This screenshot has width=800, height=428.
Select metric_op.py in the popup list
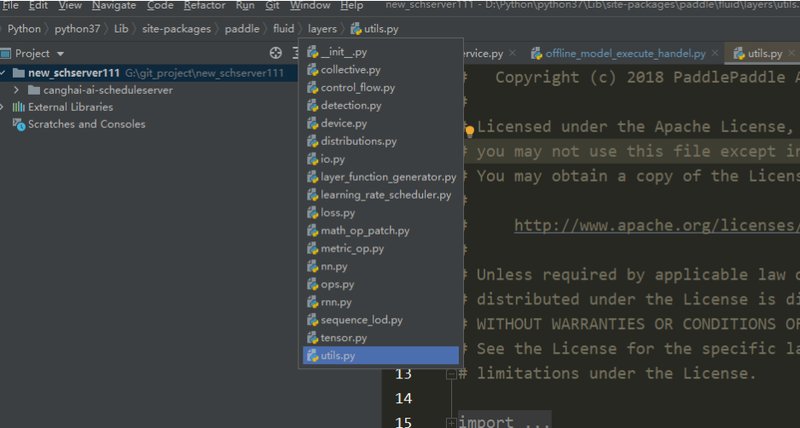click(x=381, y=248)
